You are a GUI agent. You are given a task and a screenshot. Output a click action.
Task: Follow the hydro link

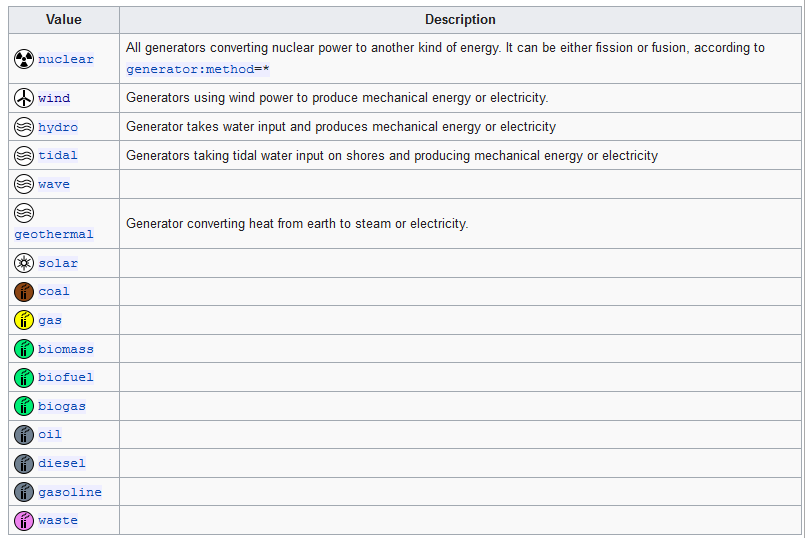click(58, 127)
